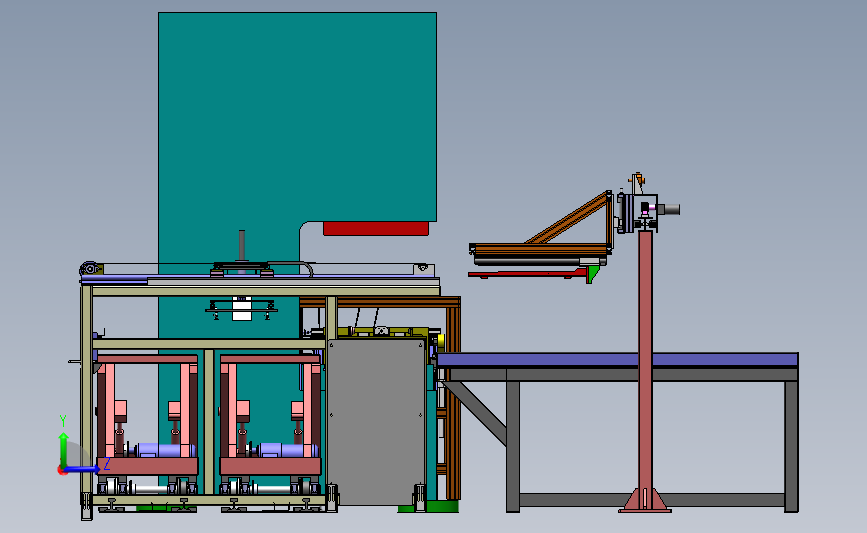Screen dimensions: 867x533
Task: Select the top bar of the right pink cart
Action: point(270,359)
